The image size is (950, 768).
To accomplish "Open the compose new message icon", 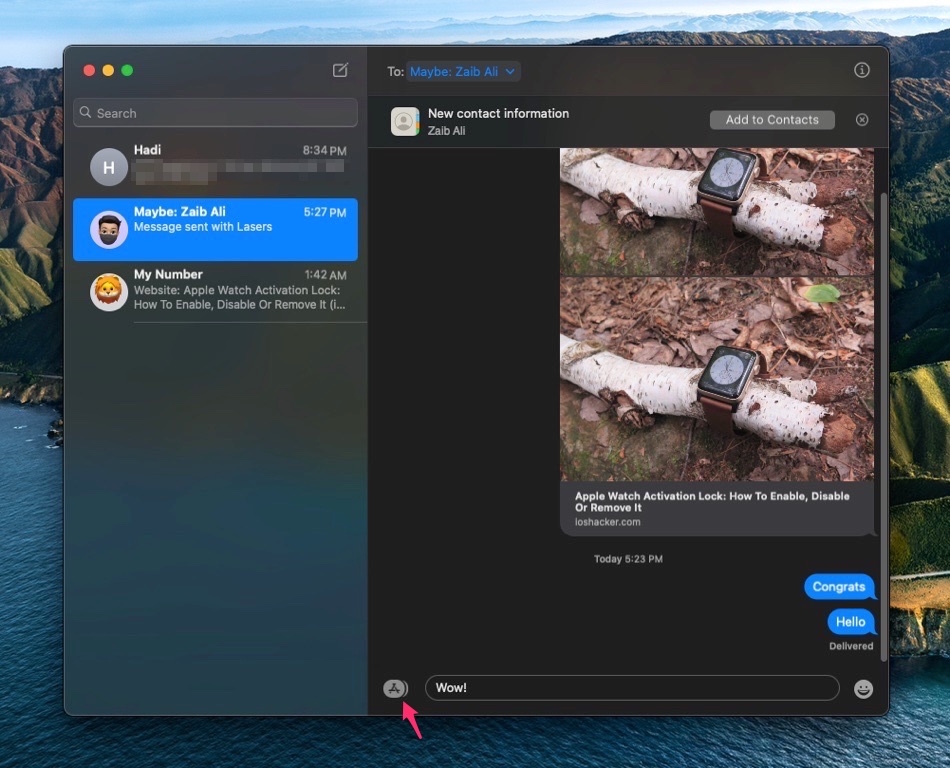I will click(x=340, y=70).
